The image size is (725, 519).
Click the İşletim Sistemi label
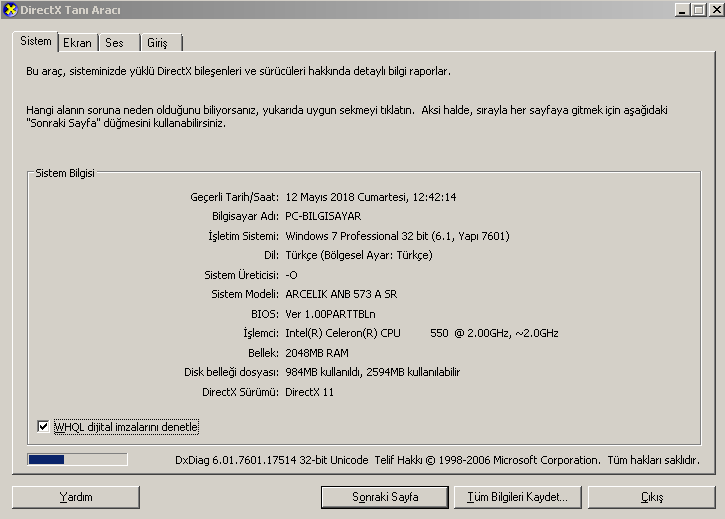tap(243, 236)
